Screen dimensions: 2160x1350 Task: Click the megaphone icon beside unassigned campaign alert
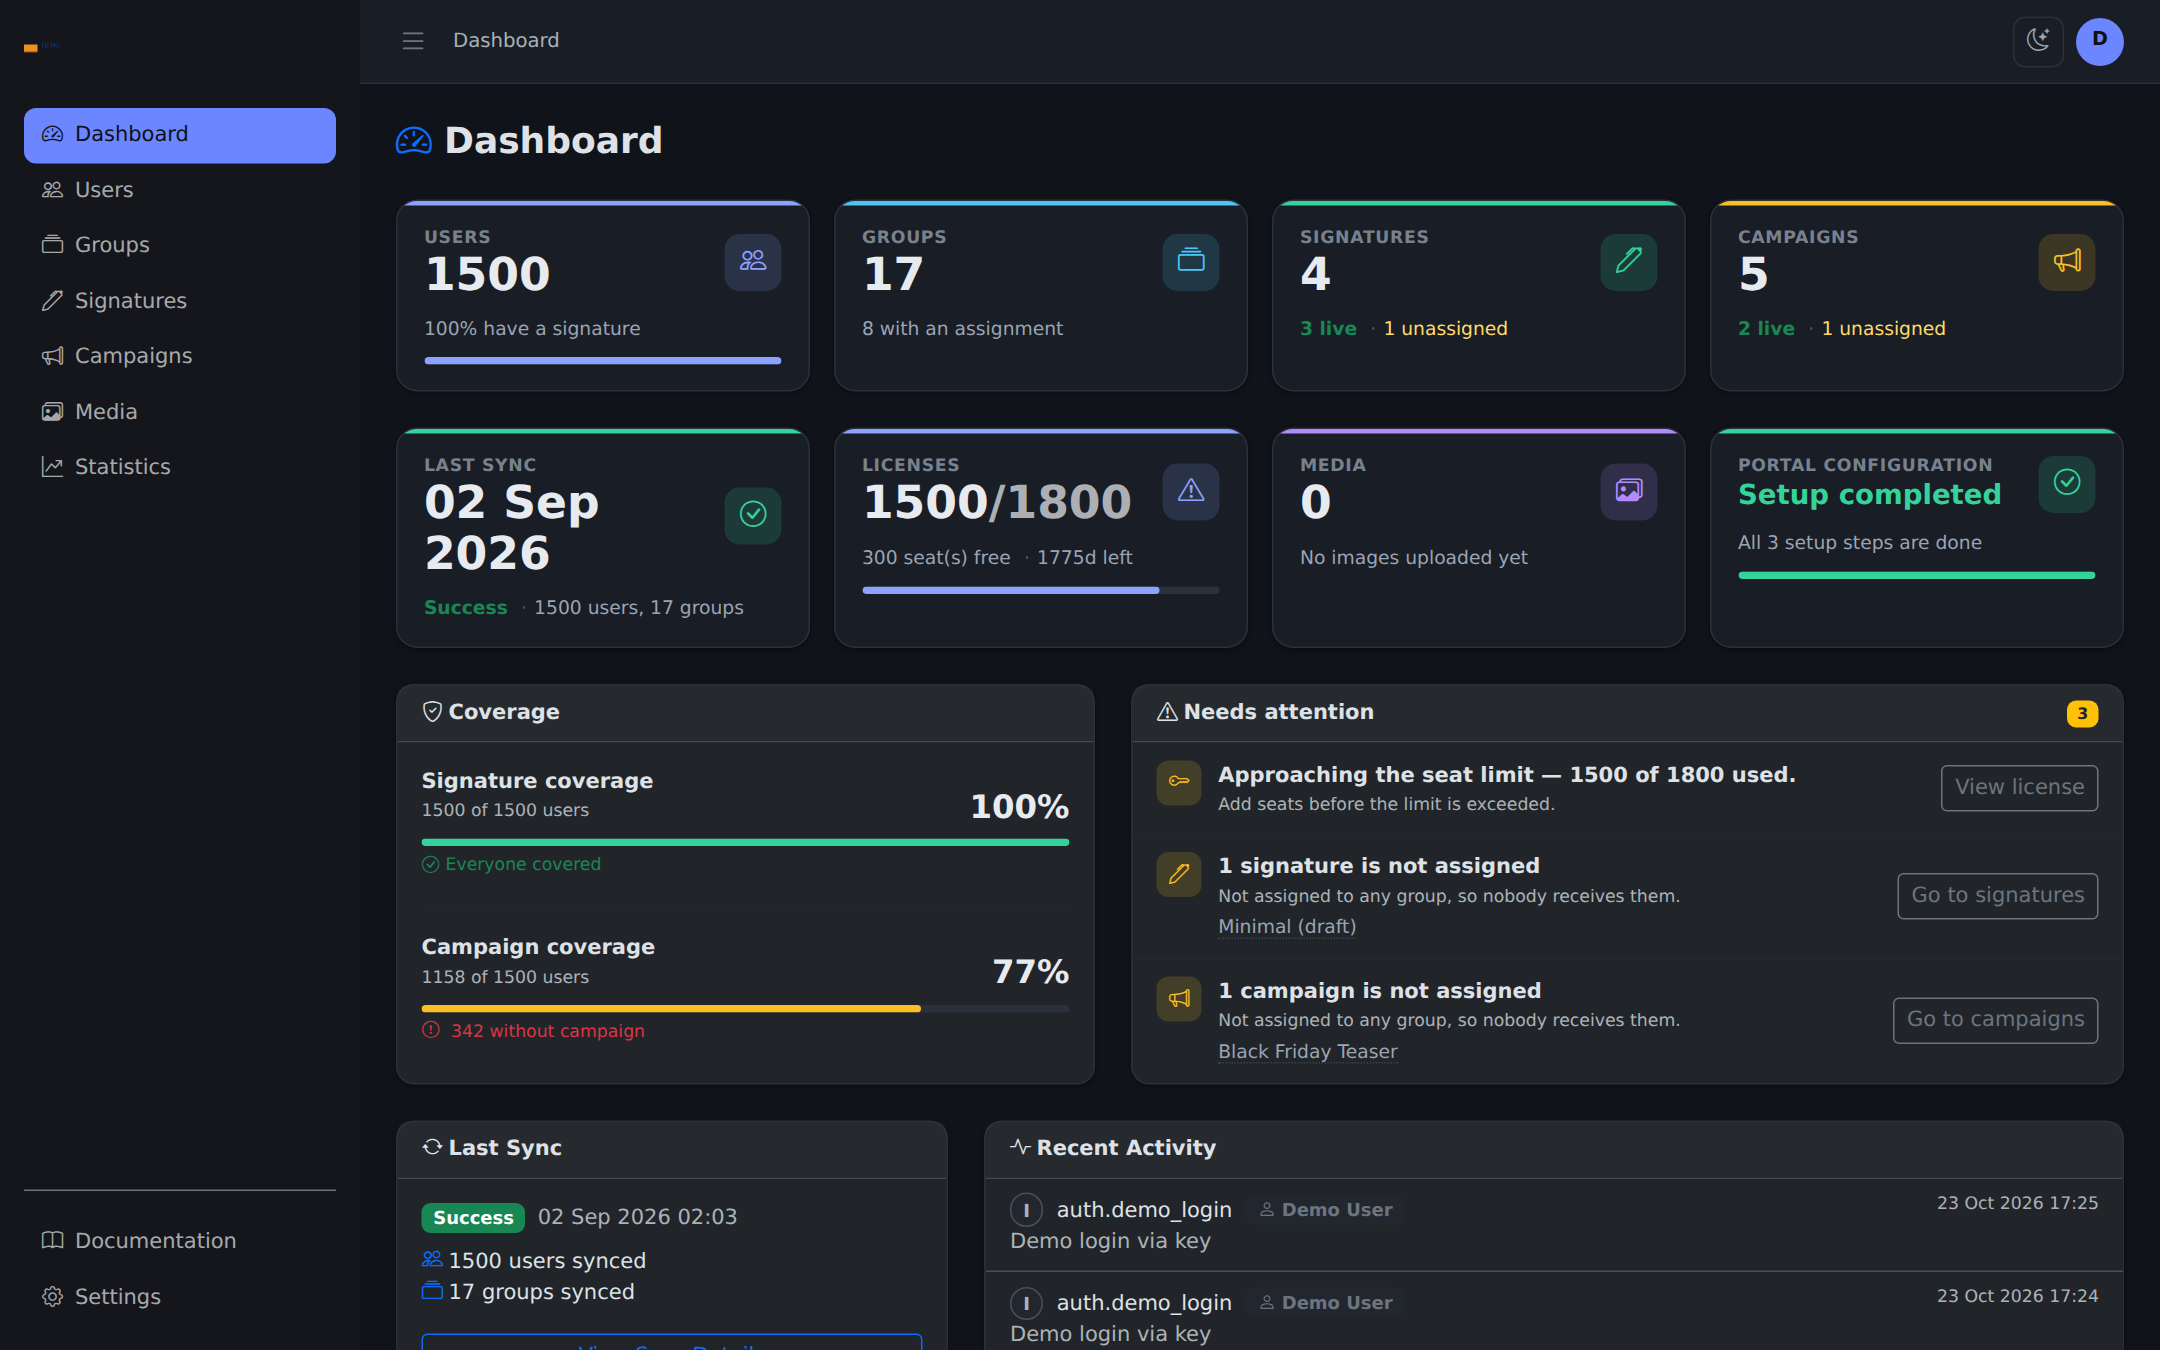[x=1179, y=998]
